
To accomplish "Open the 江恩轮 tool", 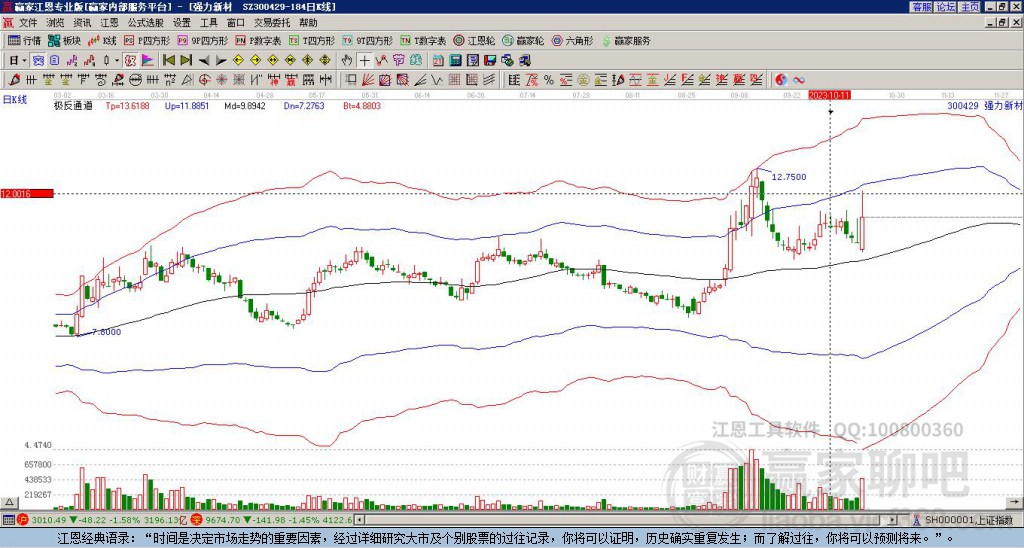I will coord(475,40).
